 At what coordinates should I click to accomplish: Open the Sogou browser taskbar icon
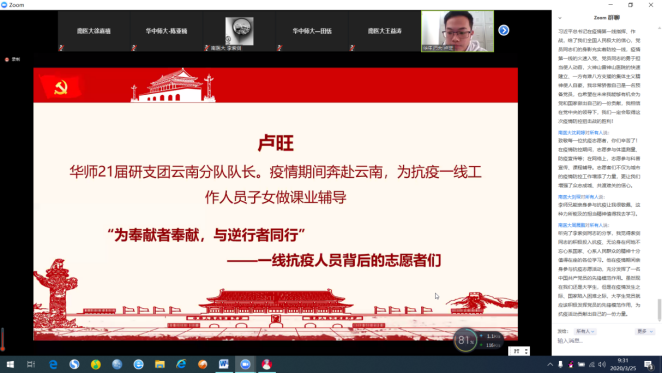pos(74,364)
